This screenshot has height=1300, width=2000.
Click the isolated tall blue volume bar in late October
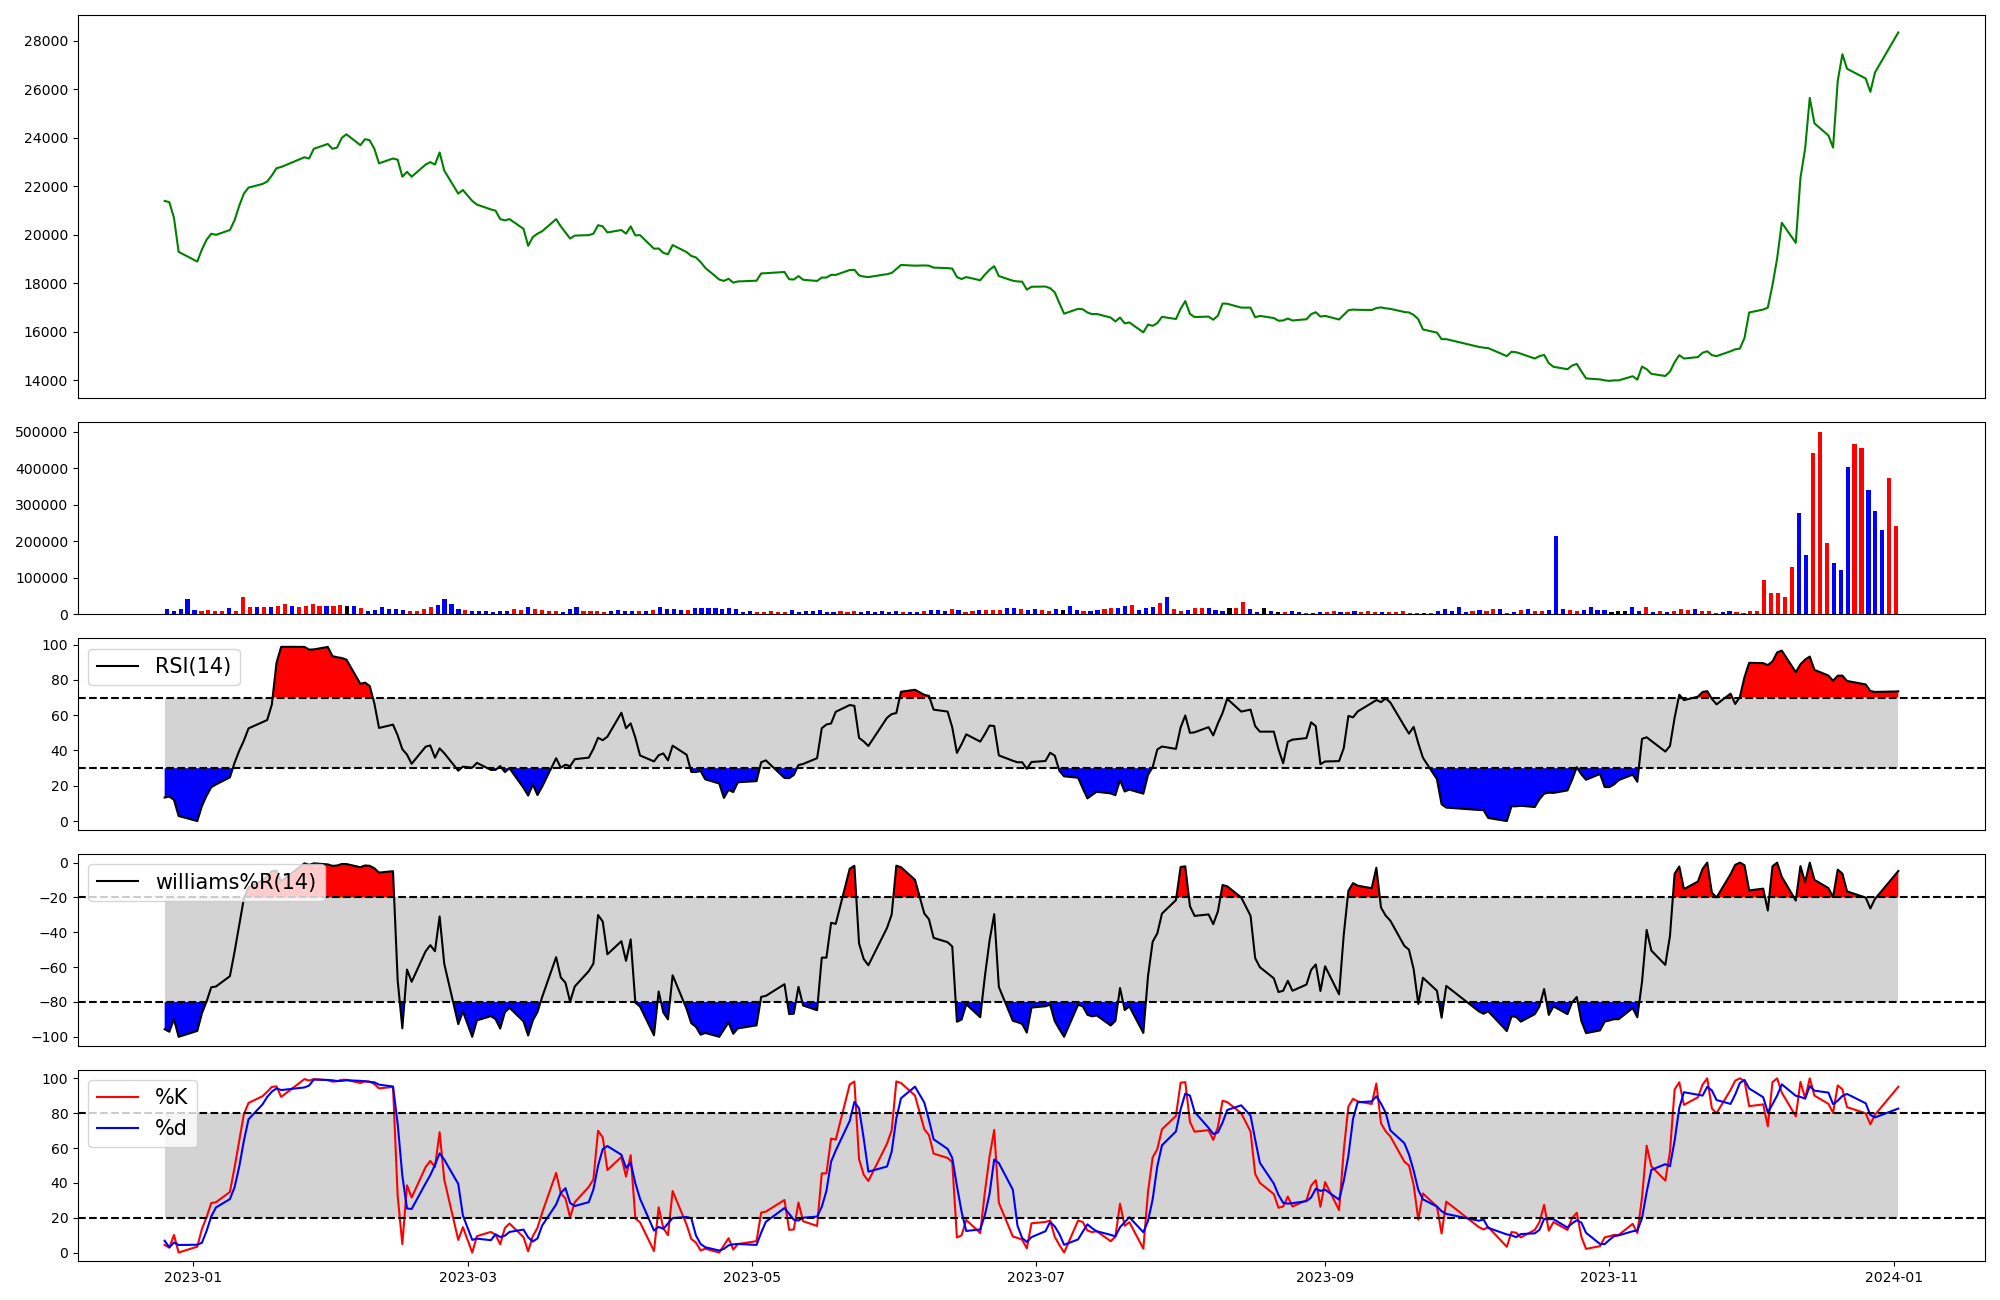1556,575
